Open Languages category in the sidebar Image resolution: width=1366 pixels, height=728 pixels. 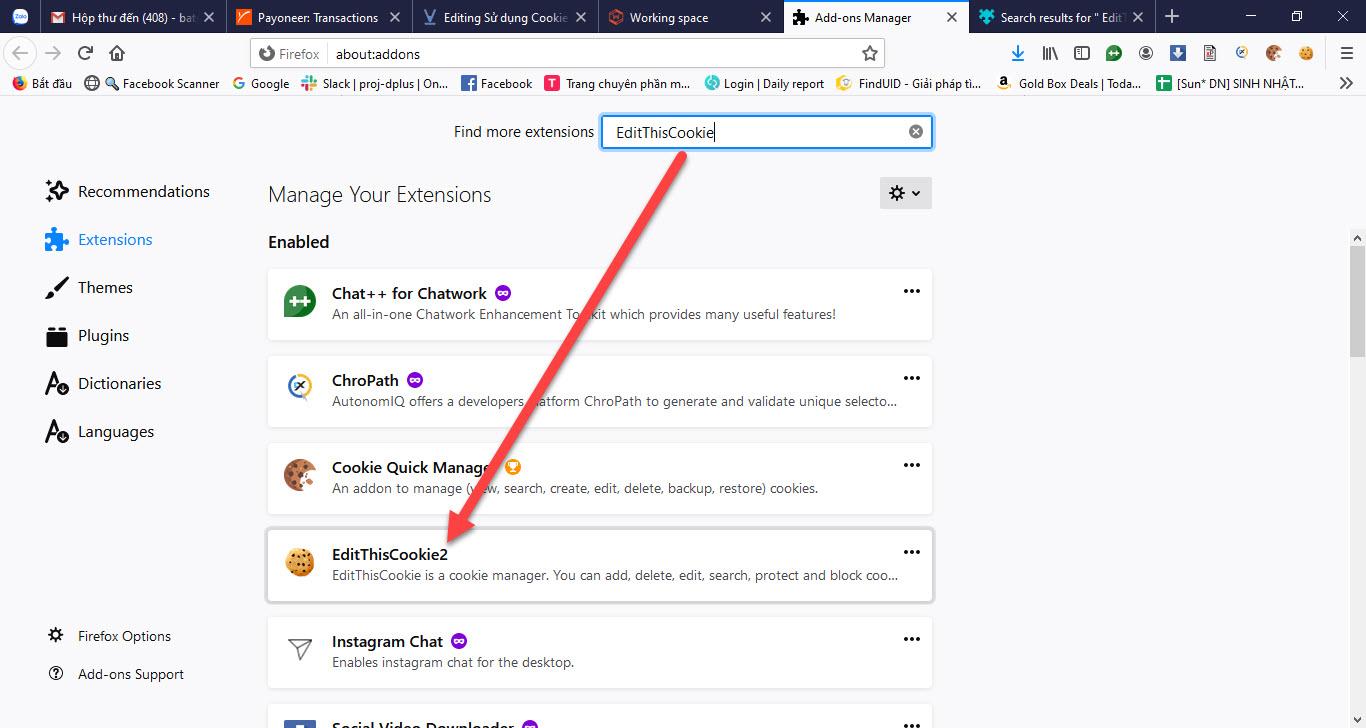(x=99, y=431)
